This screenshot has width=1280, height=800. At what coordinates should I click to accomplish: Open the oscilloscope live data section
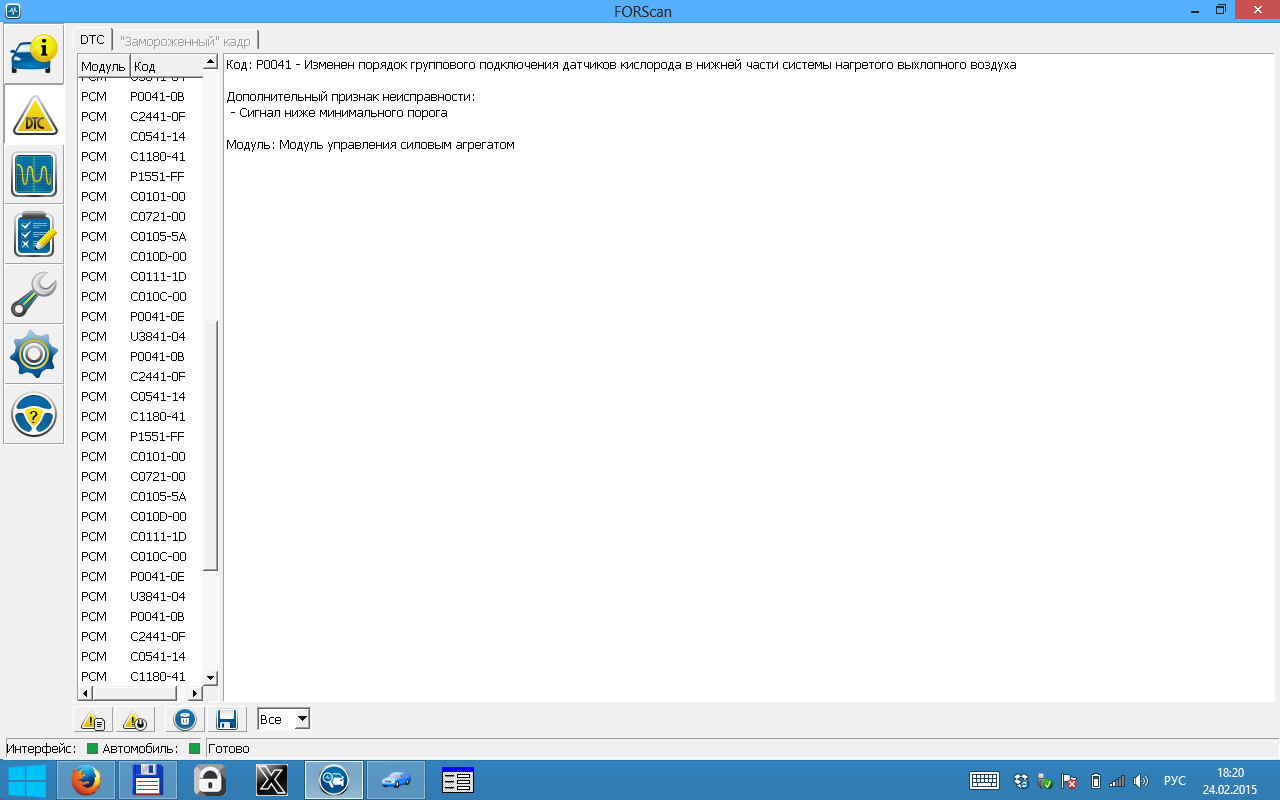[34, 174]
